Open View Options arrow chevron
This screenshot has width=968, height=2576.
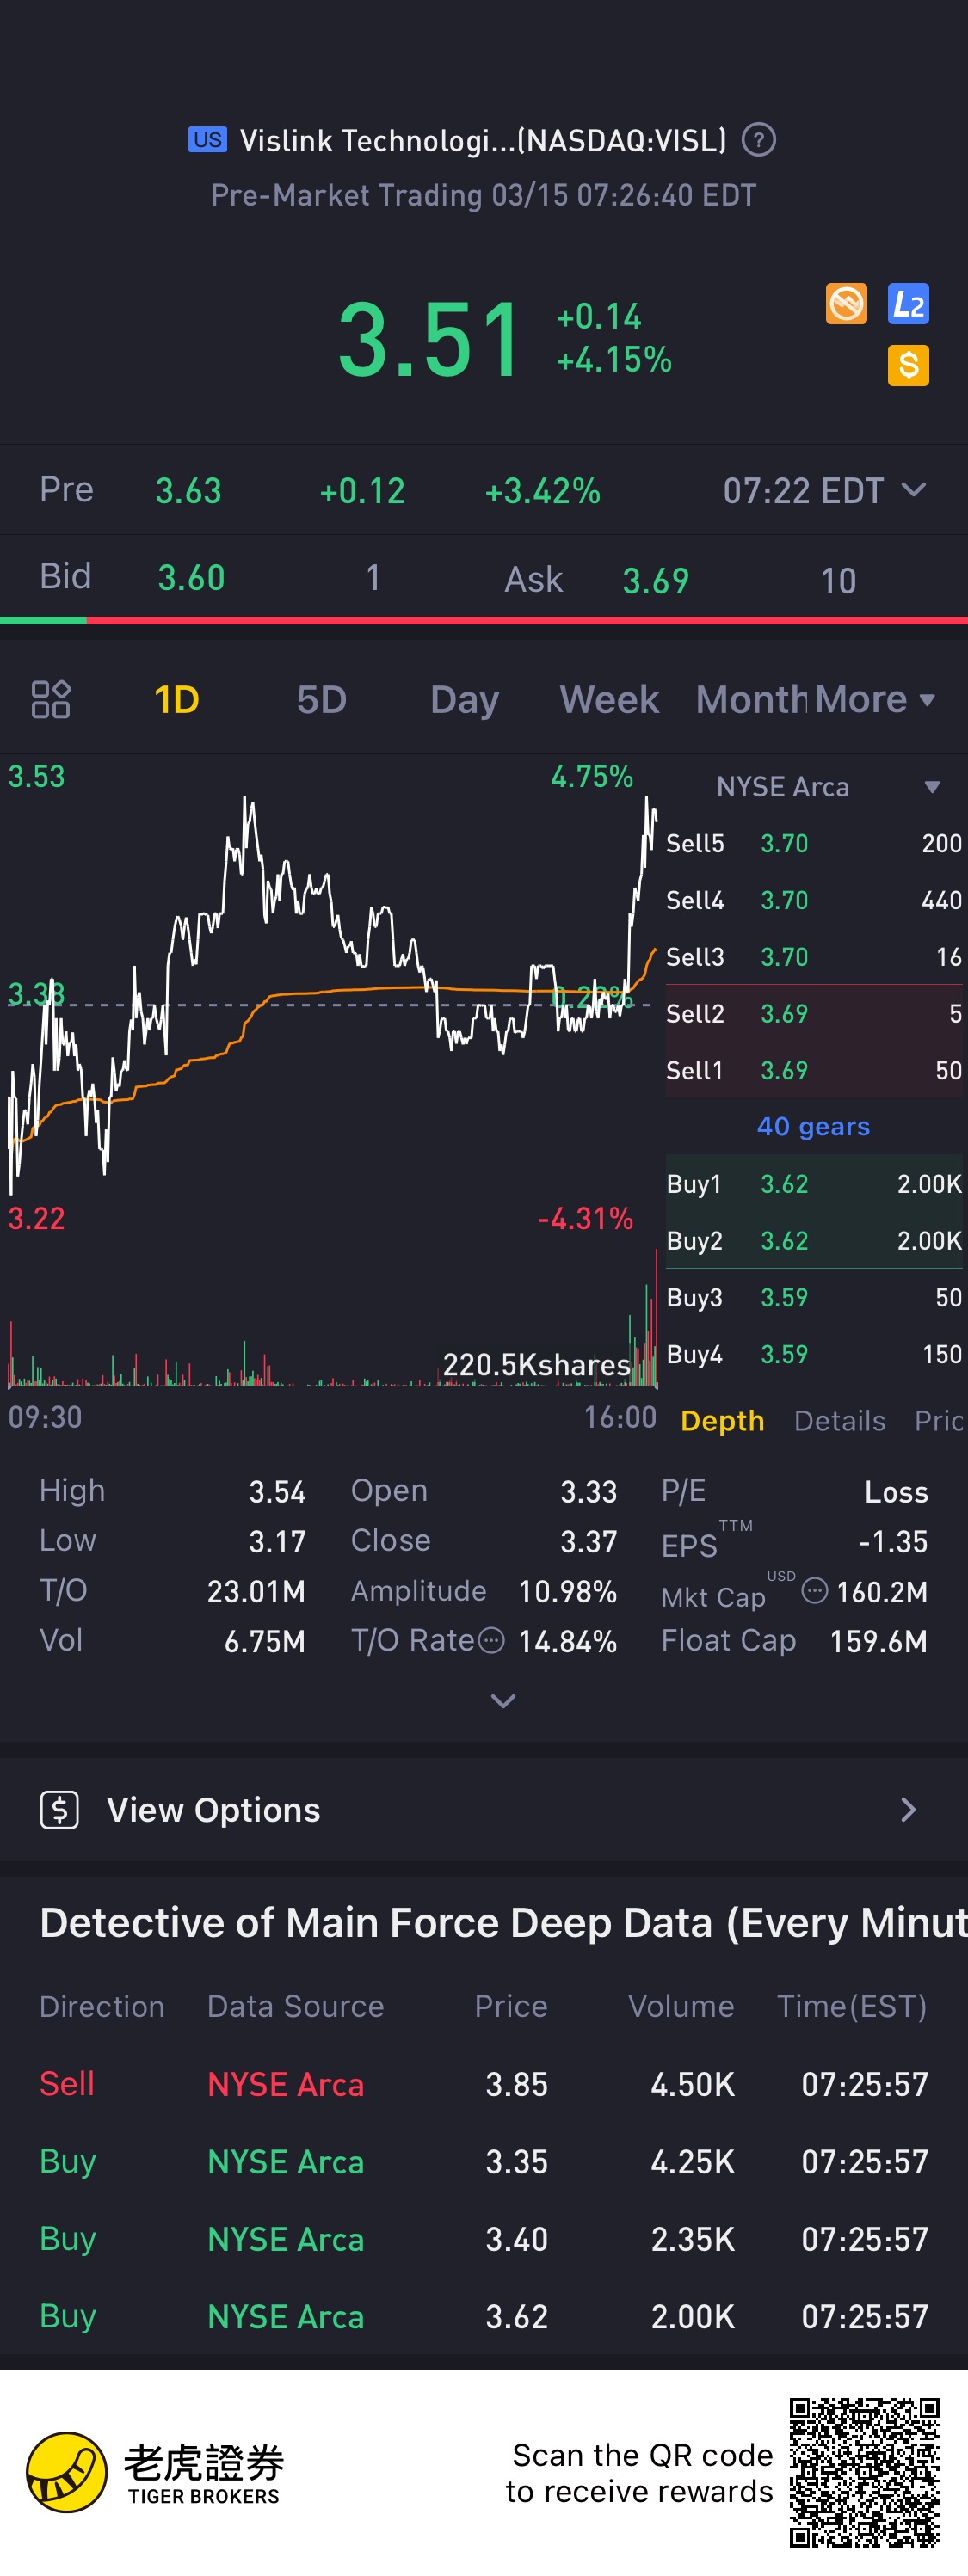click(x=908, y=1810)
